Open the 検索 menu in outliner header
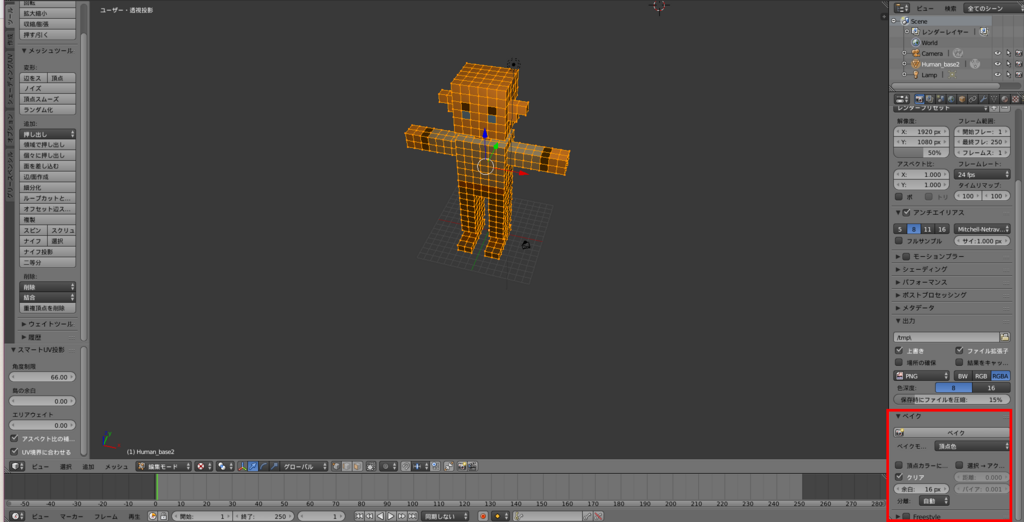The height and width of the screenshot is (522, 1024). 950,8
